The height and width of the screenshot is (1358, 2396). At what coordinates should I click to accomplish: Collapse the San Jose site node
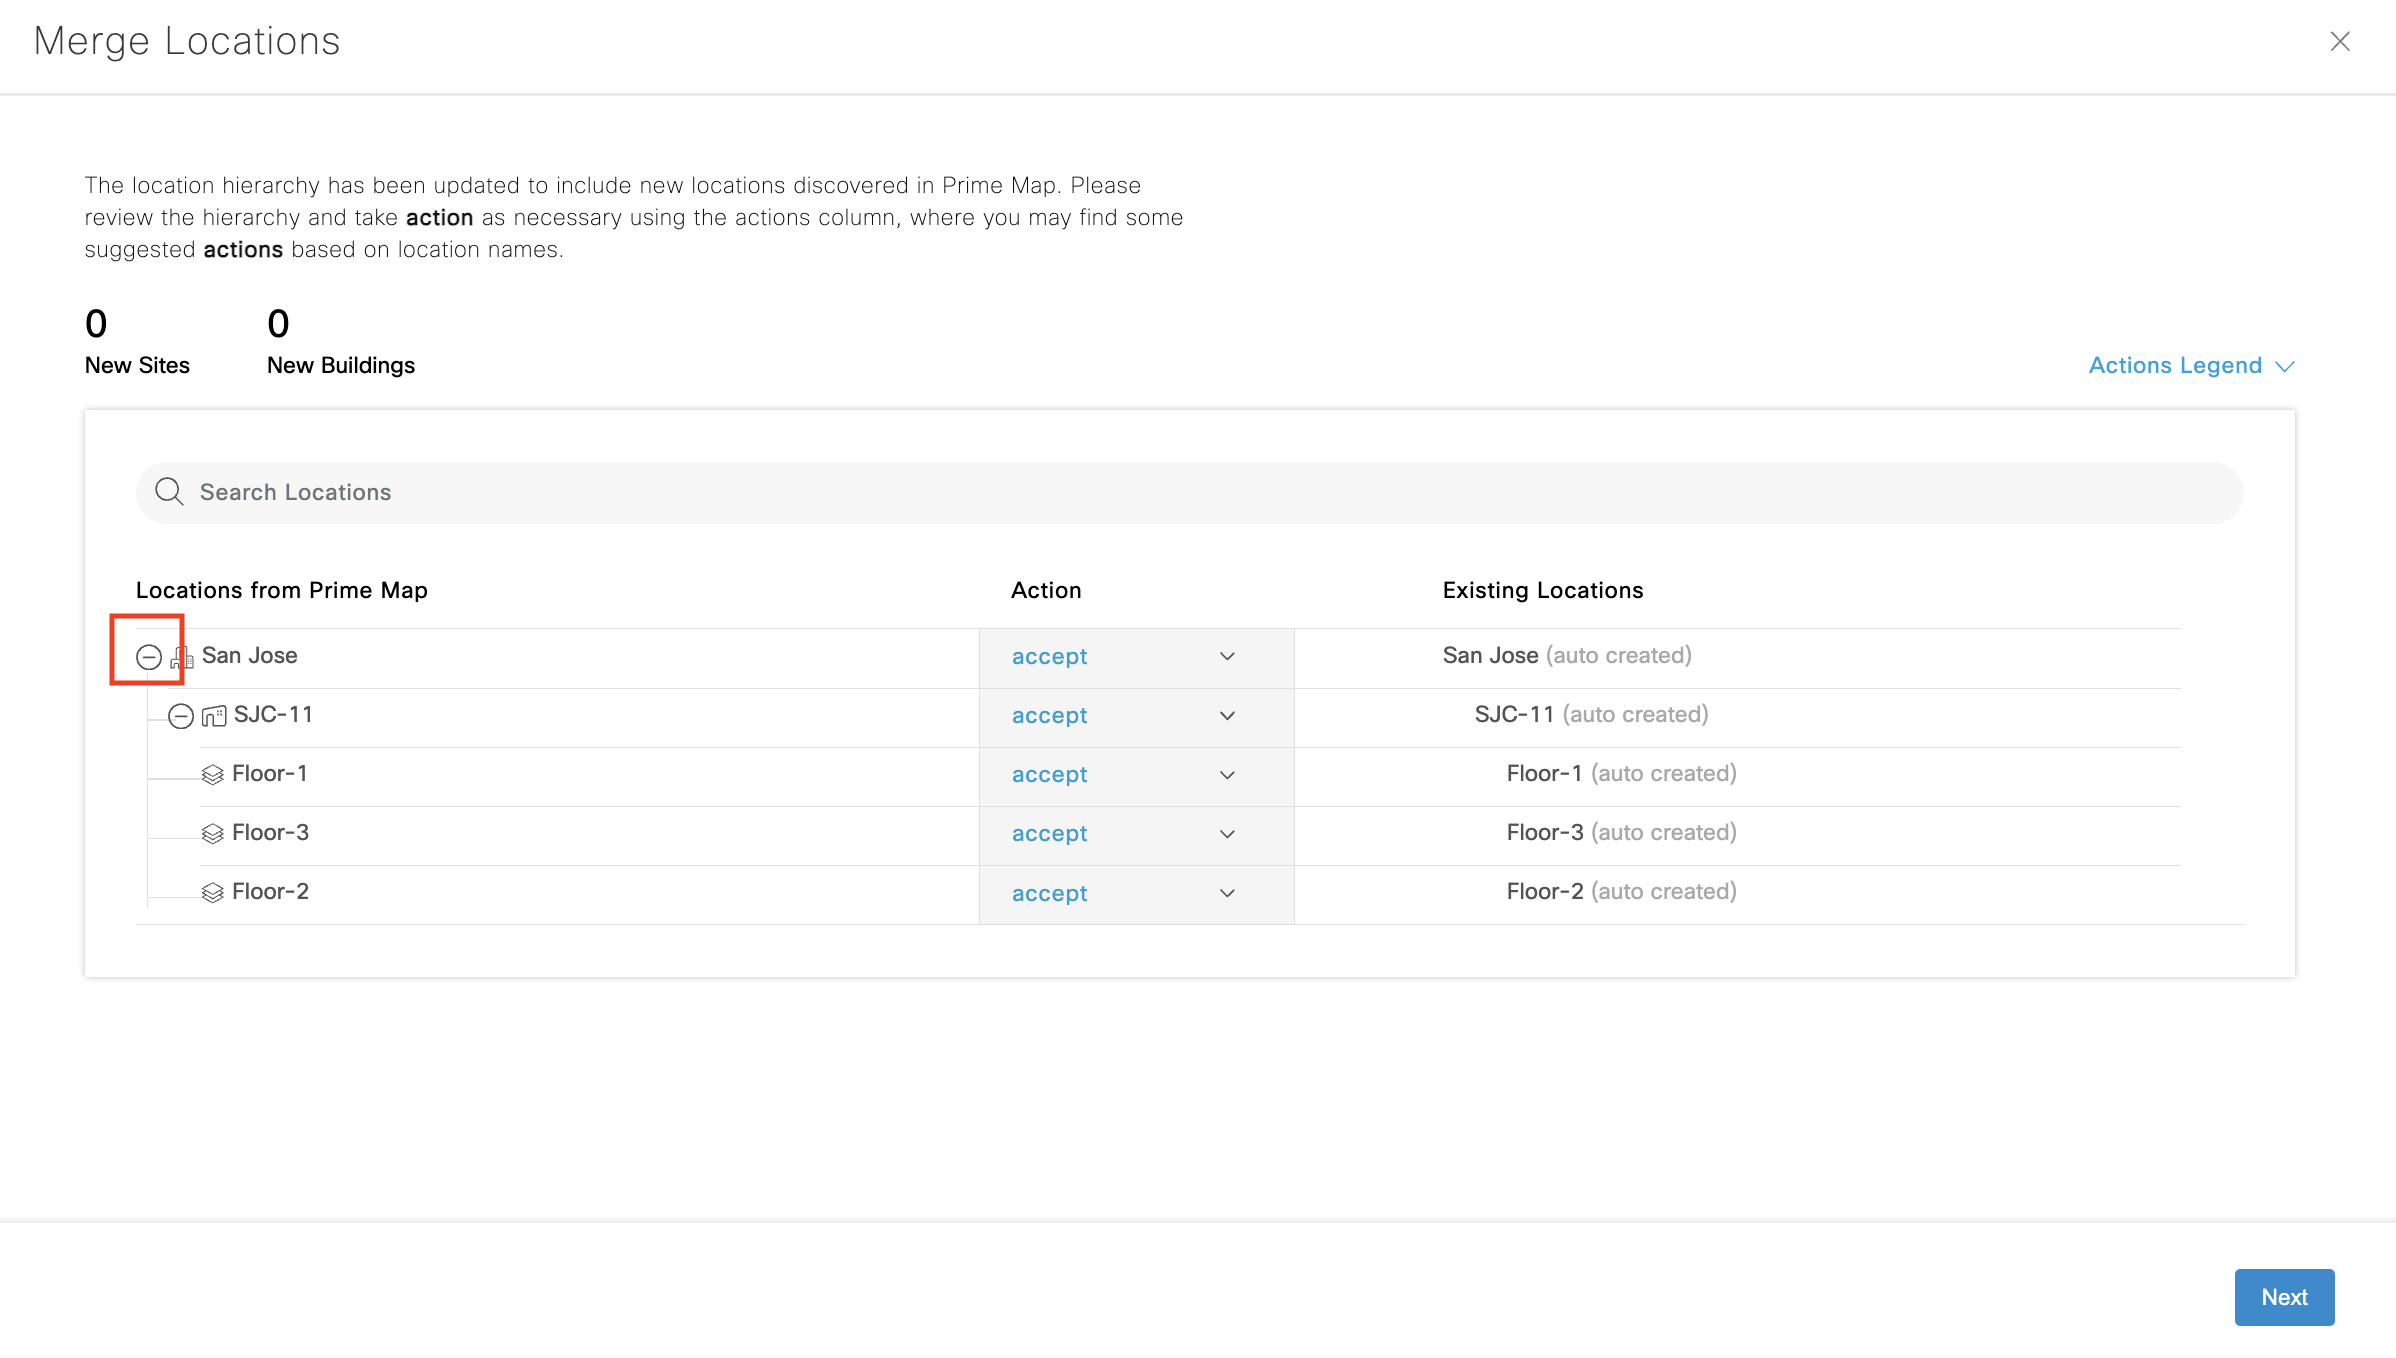148,657
